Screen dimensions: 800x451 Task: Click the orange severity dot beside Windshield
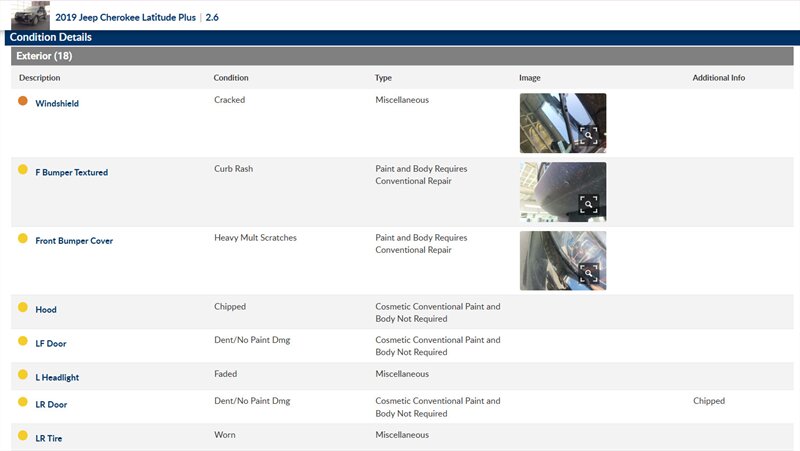22,101
